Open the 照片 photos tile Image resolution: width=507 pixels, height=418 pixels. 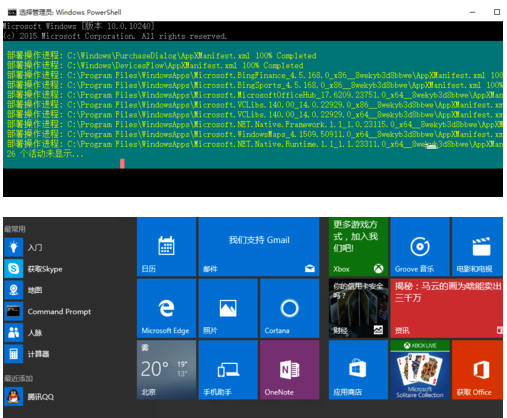coord(228,308)
